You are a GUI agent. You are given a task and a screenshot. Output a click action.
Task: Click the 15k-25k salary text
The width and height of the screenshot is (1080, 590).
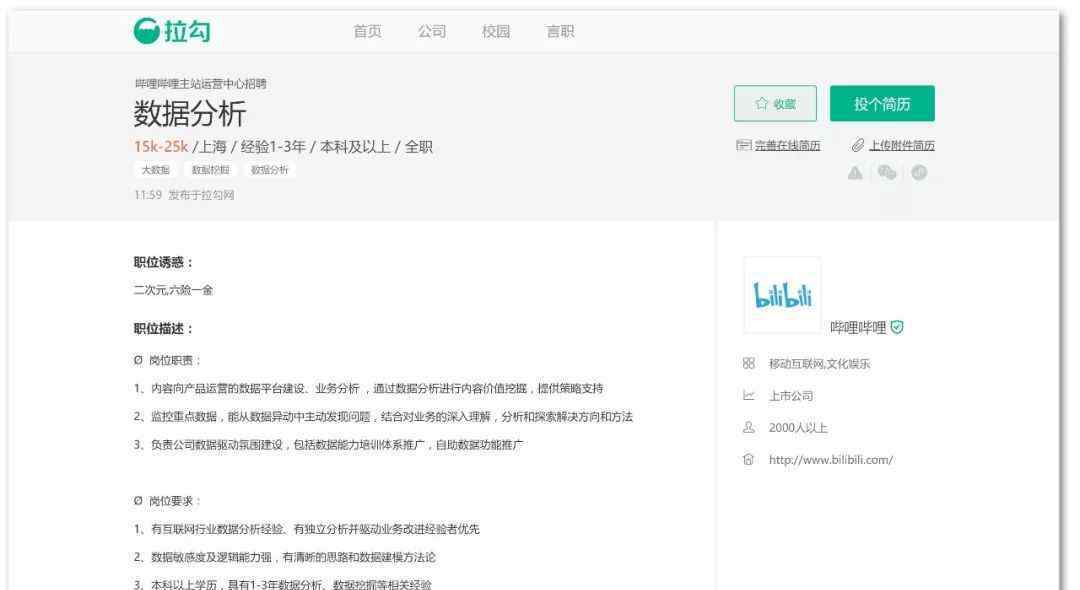tap(161, 147)
